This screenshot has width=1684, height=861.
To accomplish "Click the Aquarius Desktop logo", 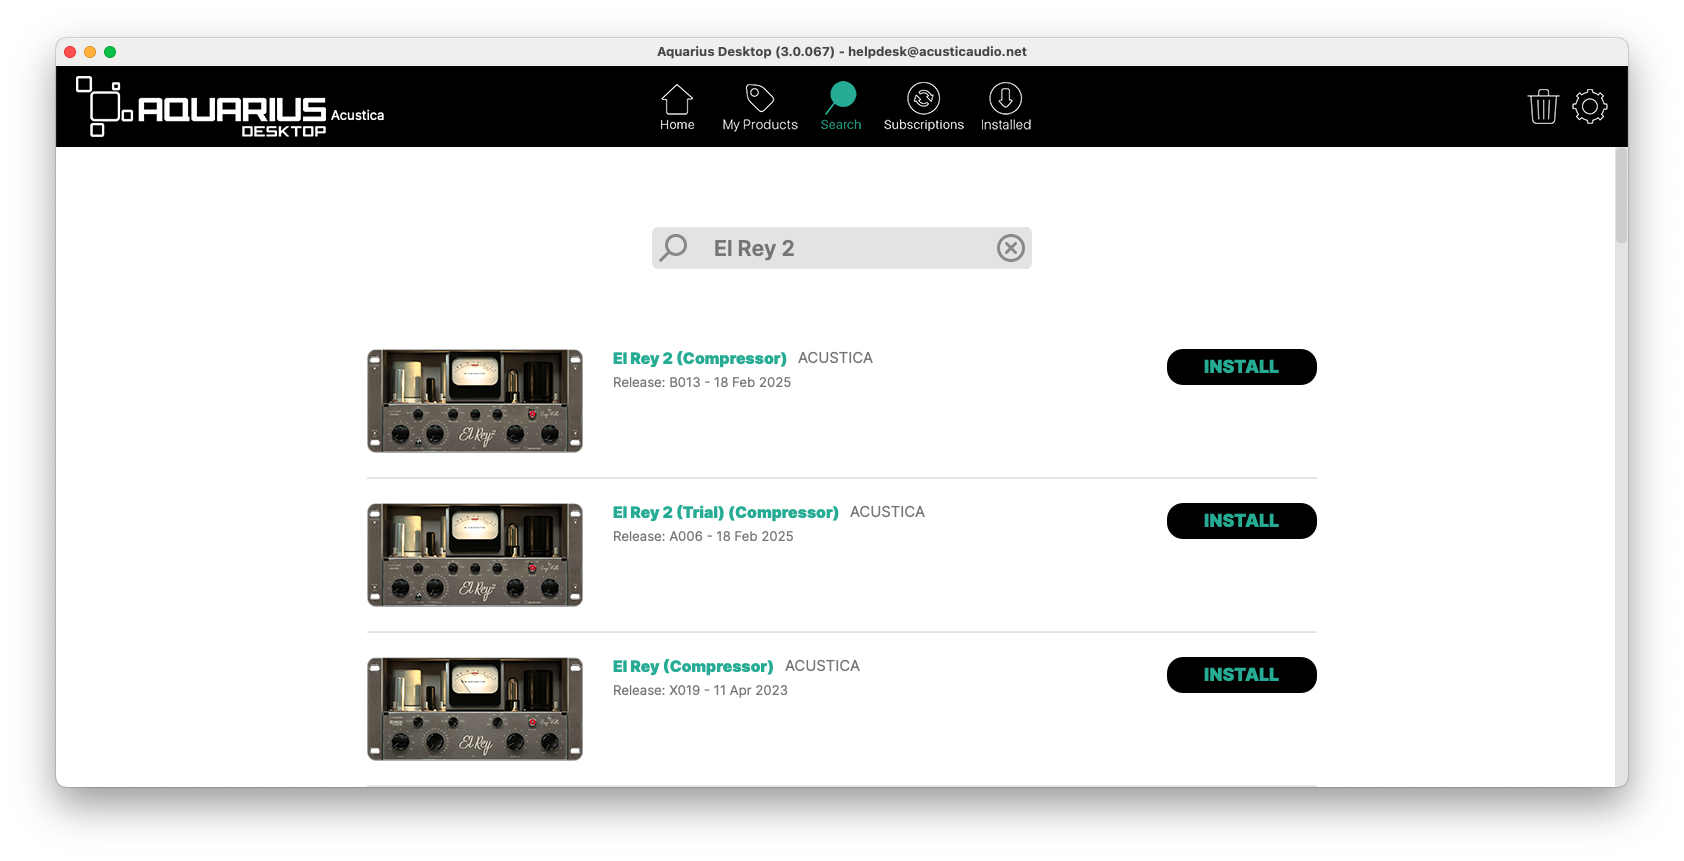I will tap(201, 107).
